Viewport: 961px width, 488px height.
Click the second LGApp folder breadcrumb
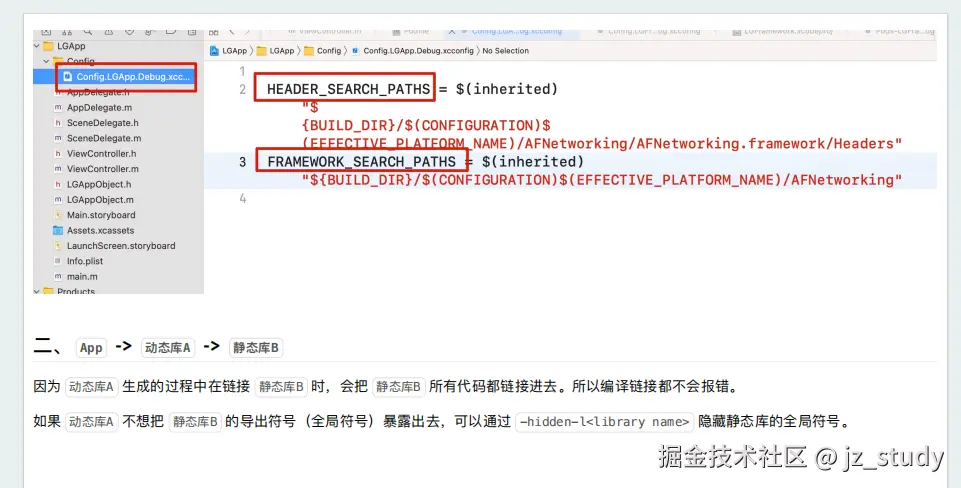[275, 51]
